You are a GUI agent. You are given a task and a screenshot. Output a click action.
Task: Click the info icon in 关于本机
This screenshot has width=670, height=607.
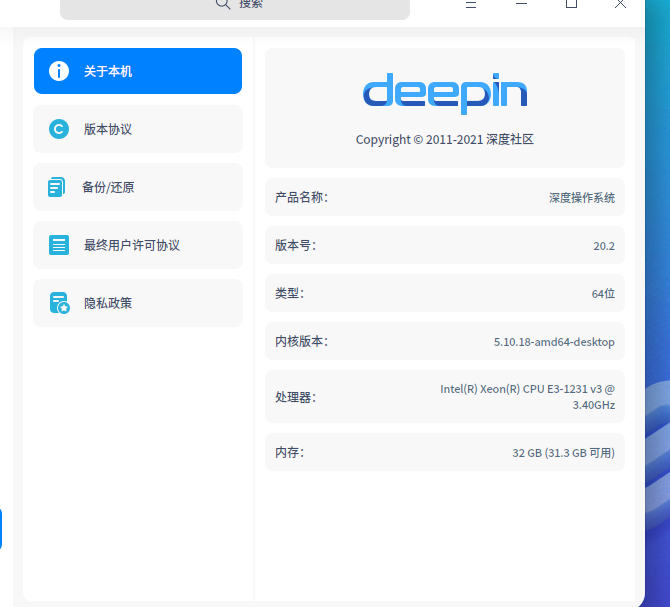tap(59, 71)
